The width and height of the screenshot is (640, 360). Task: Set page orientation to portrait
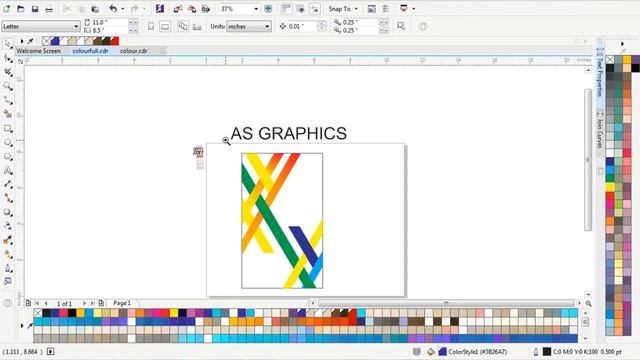coord(151,27)
